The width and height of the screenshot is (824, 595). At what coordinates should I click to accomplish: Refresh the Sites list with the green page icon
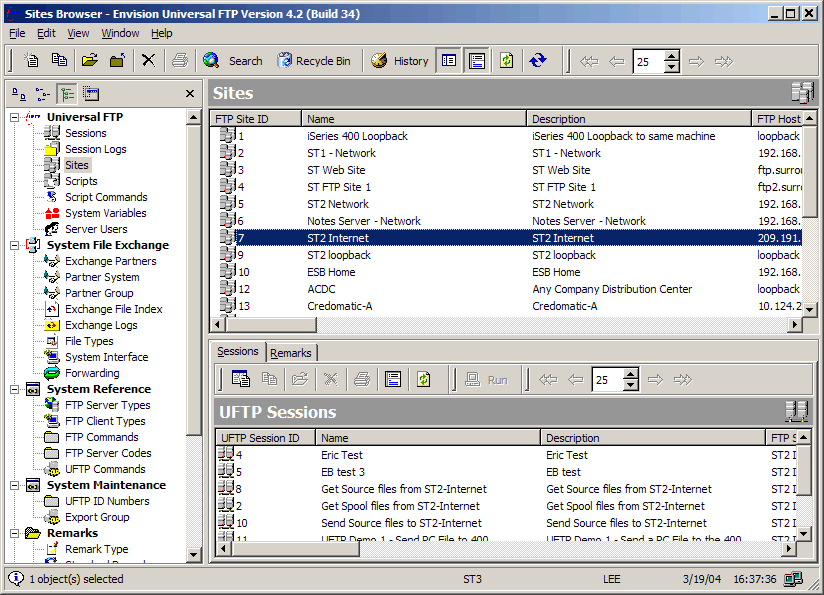507,61
